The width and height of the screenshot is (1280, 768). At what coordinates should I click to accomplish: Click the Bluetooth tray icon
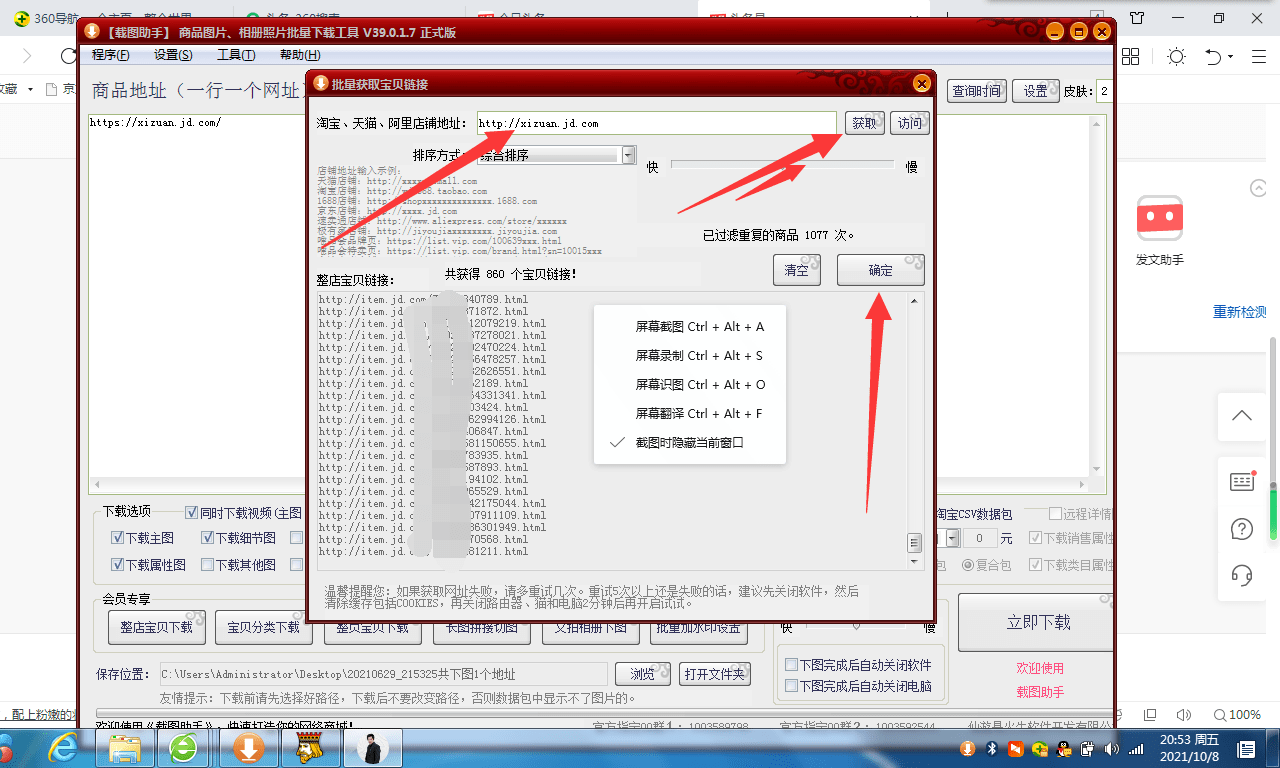point(992,748)
